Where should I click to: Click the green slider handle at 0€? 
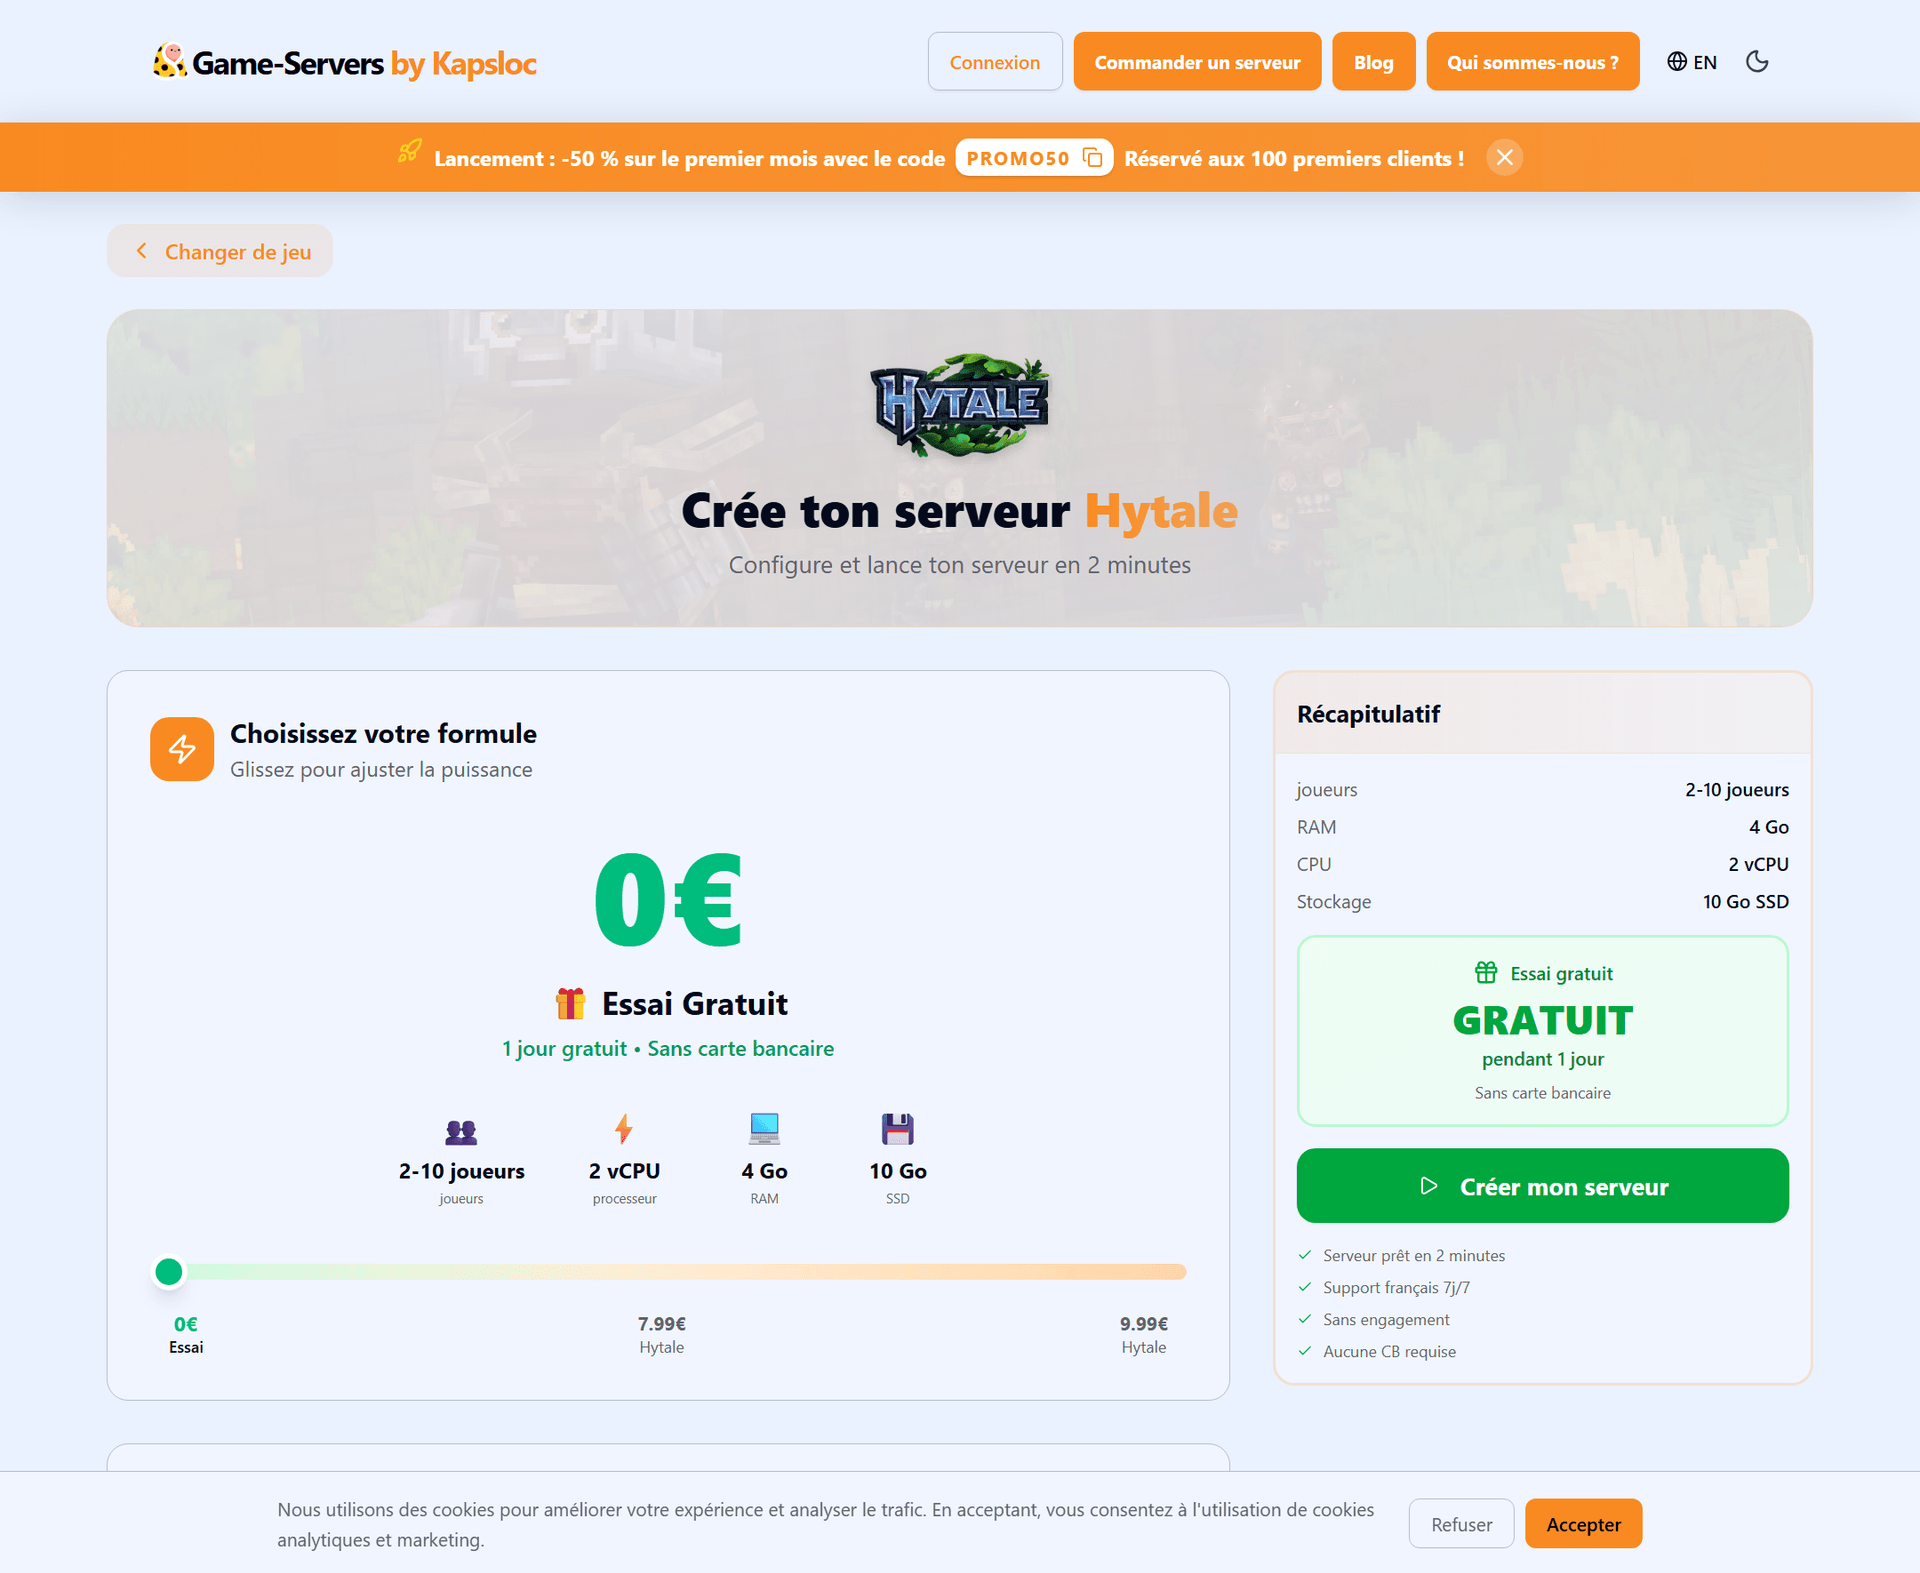(169, 1272)
